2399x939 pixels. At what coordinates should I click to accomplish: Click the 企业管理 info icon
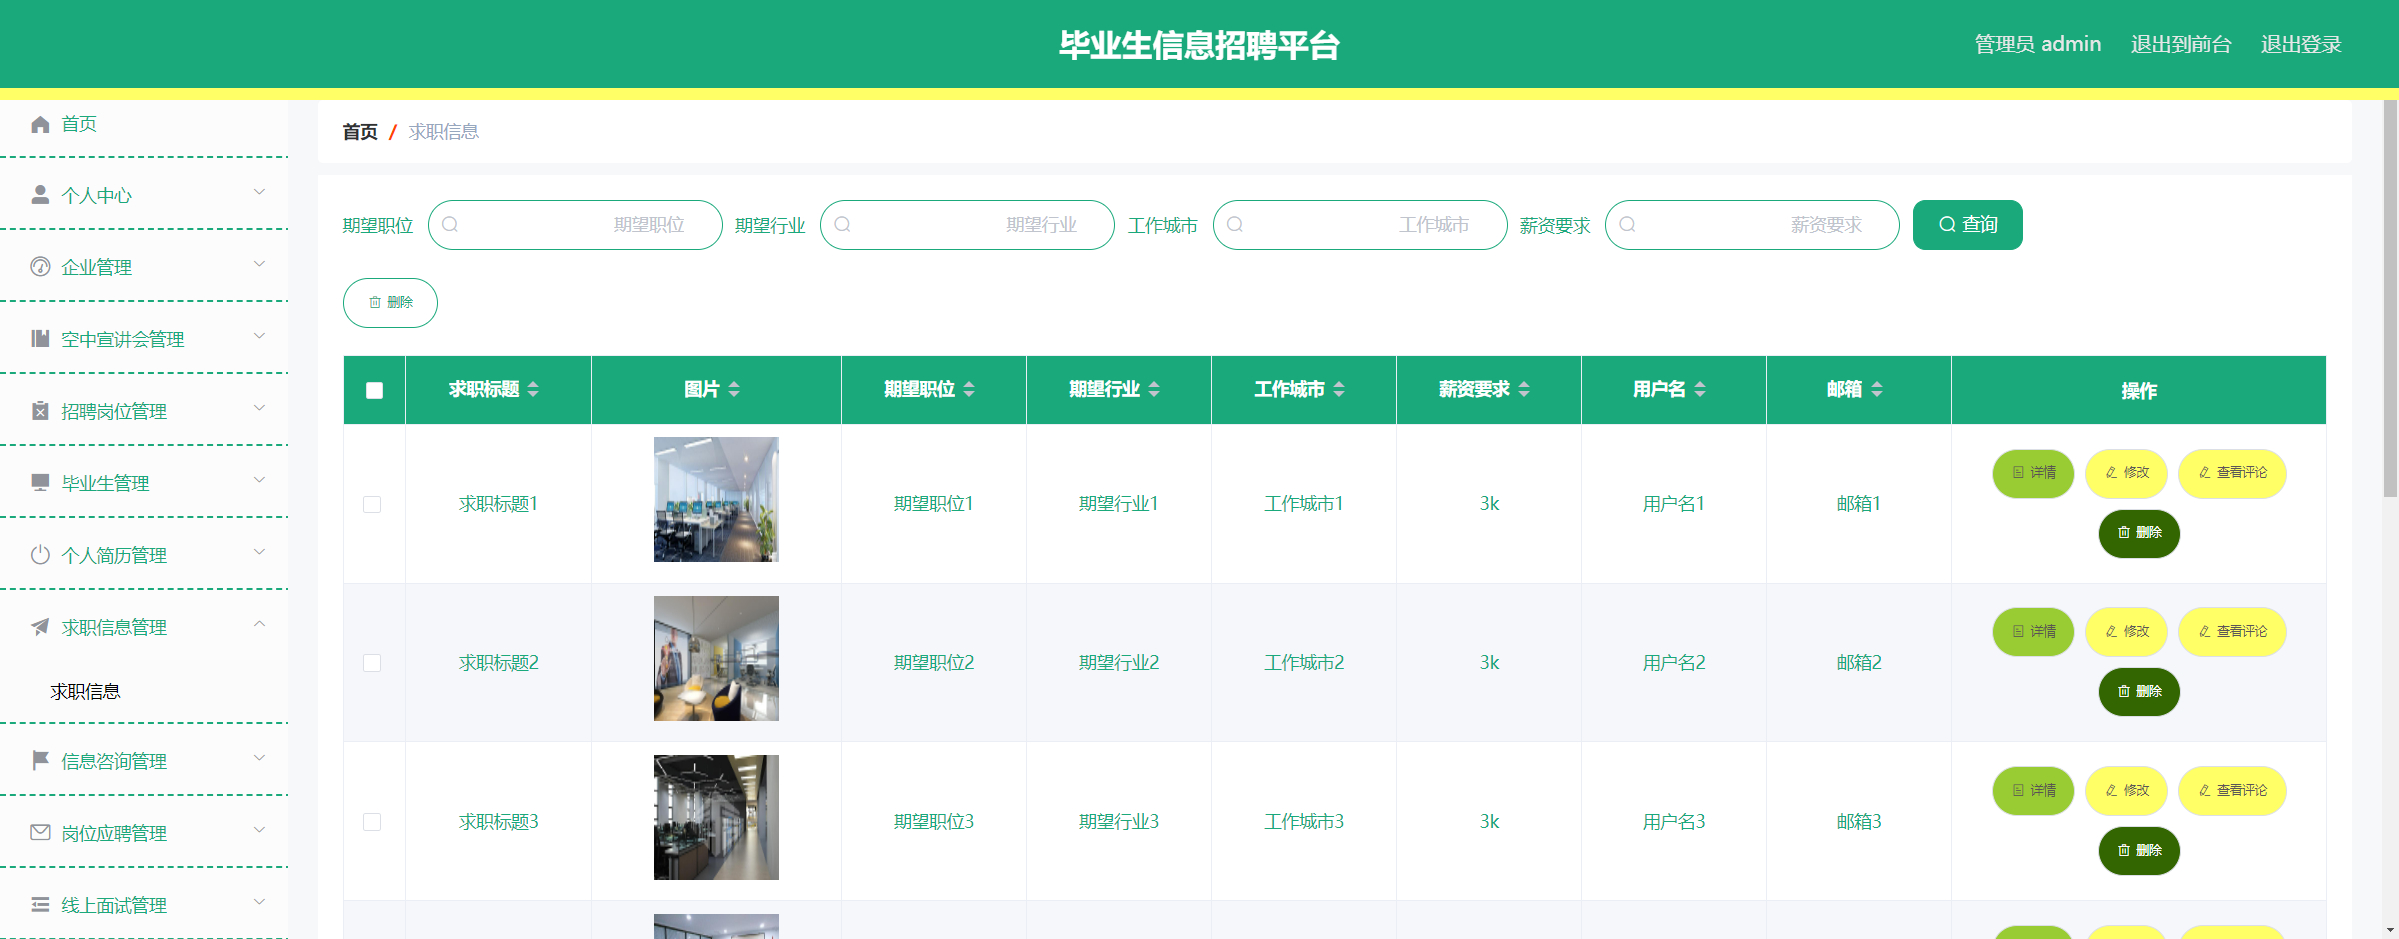40,266
